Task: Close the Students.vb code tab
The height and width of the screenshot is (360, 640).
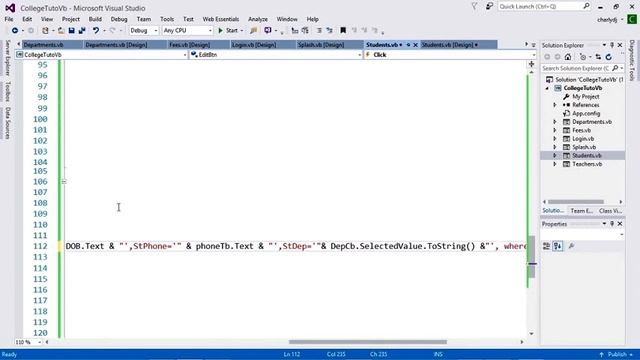Action: (x=416, y=45)
